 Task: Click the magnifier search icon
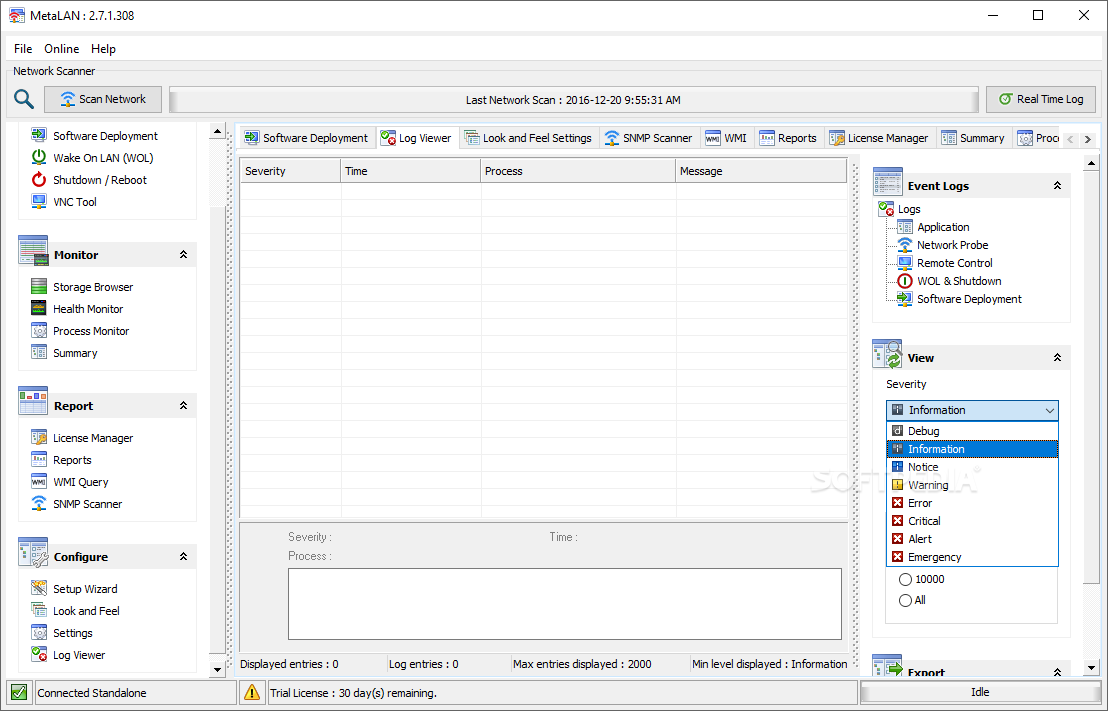24,99
